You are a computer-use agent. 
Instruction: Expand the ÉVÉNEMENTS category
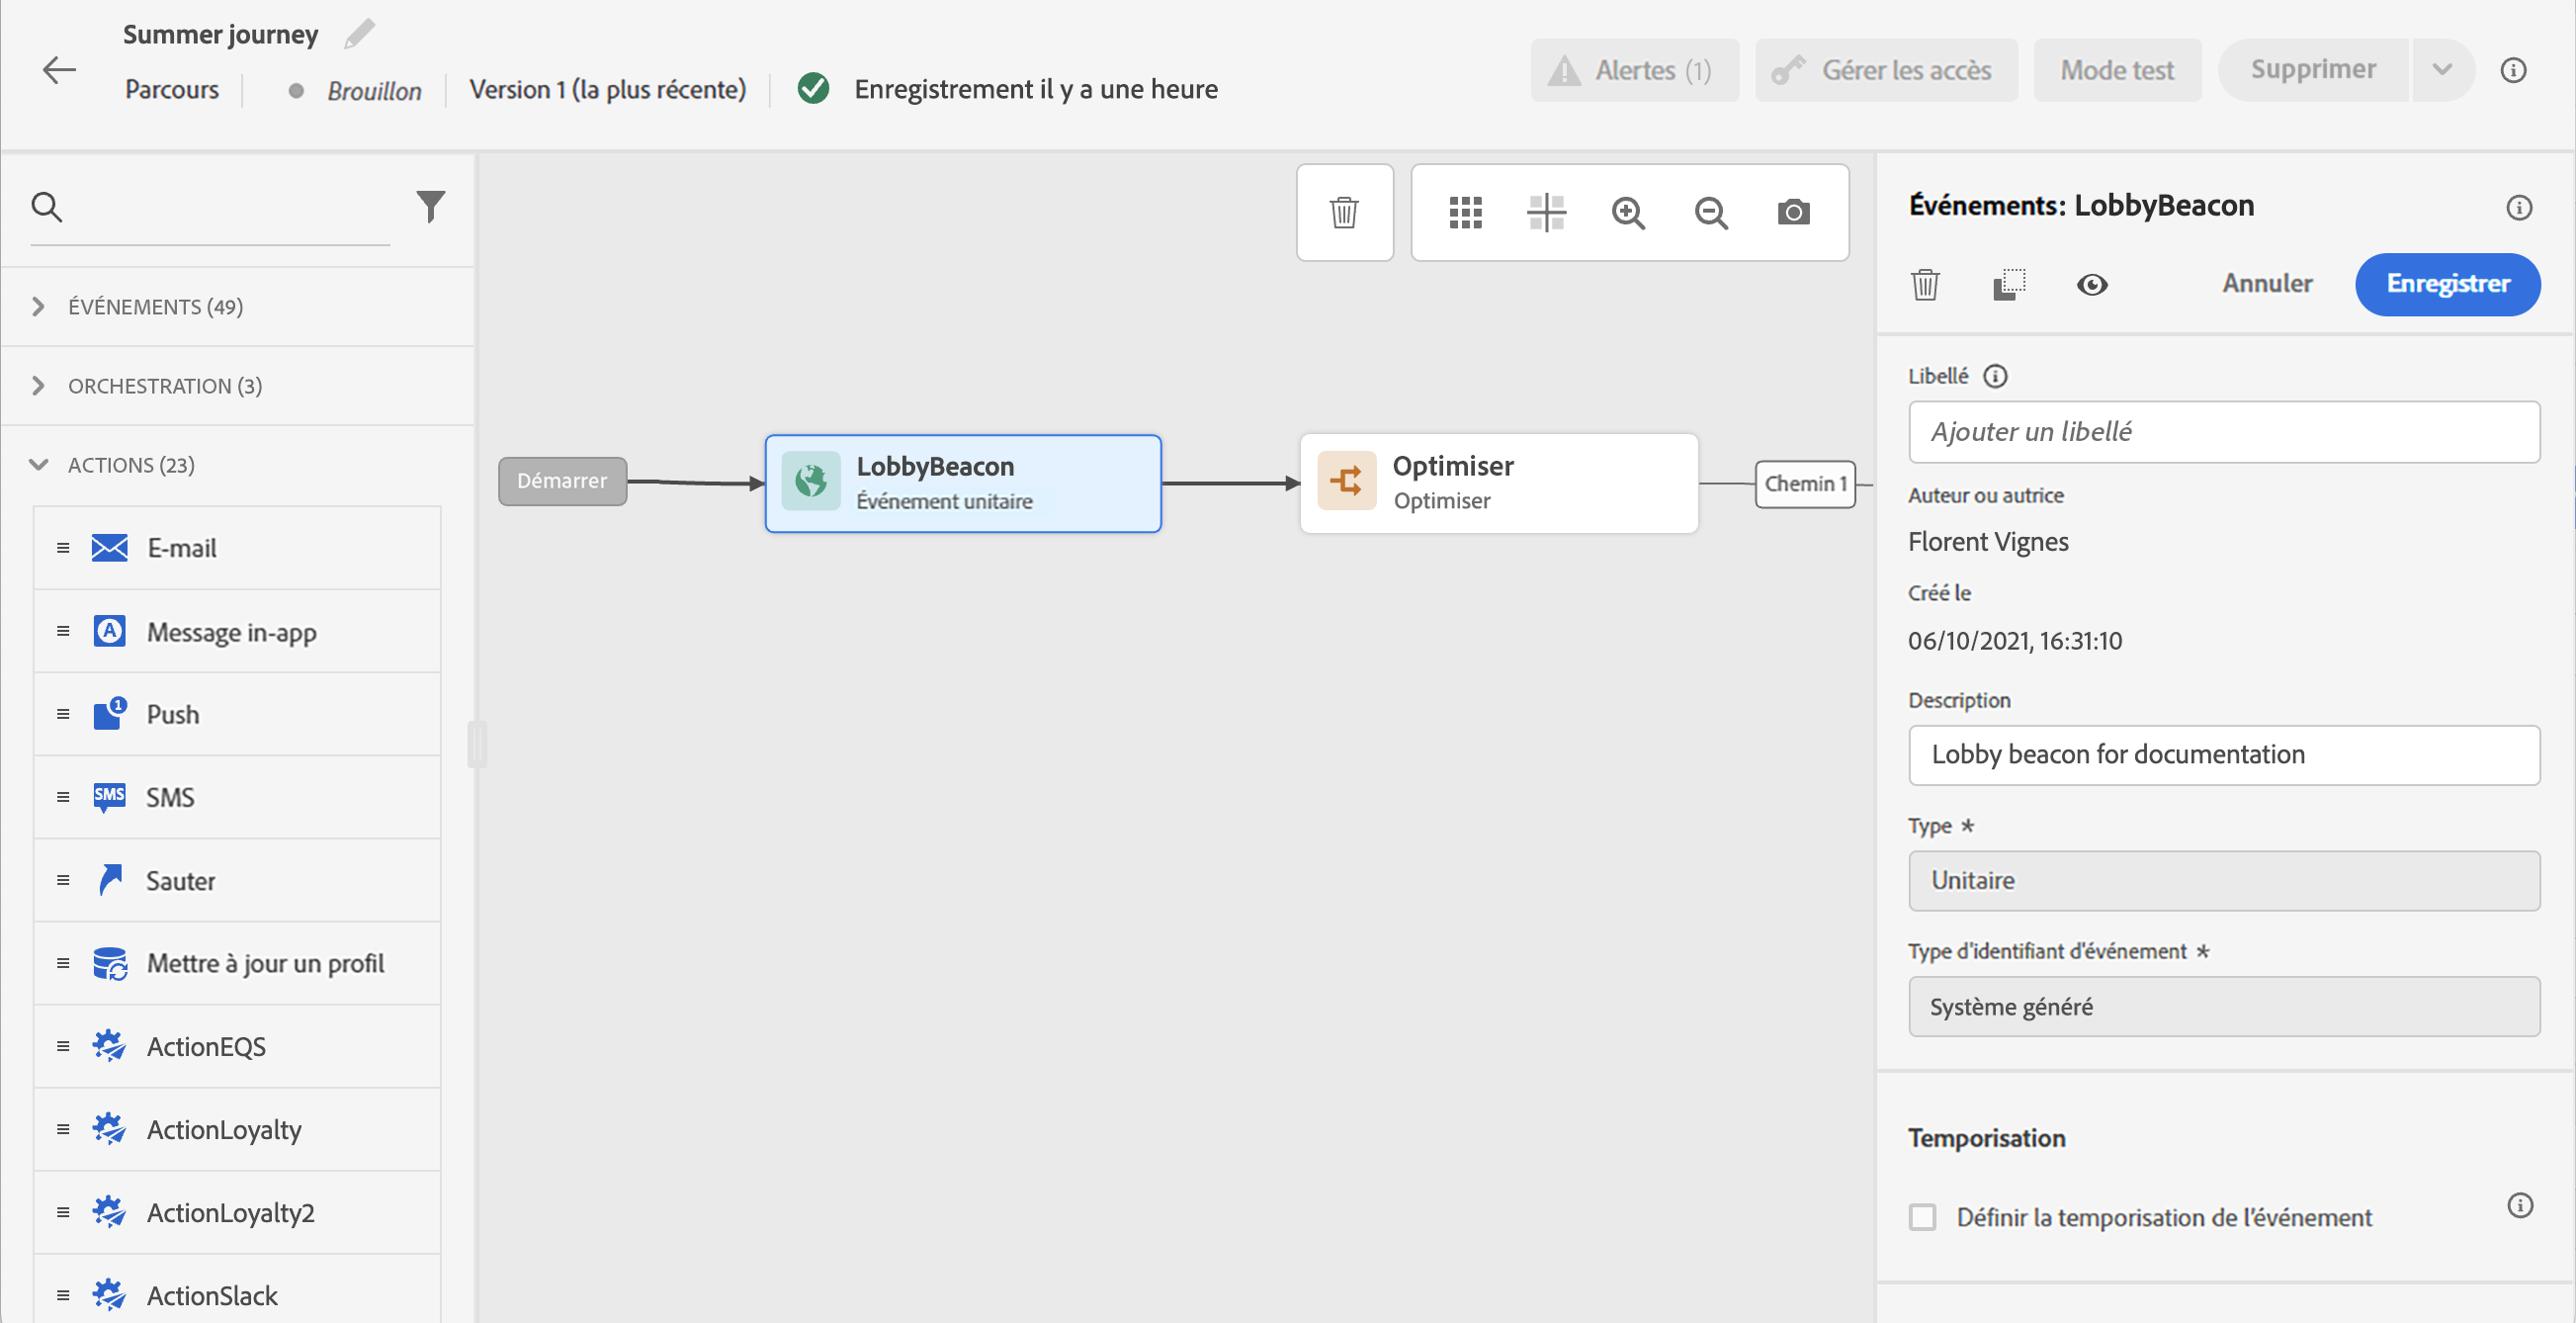(x=39, y=307)
